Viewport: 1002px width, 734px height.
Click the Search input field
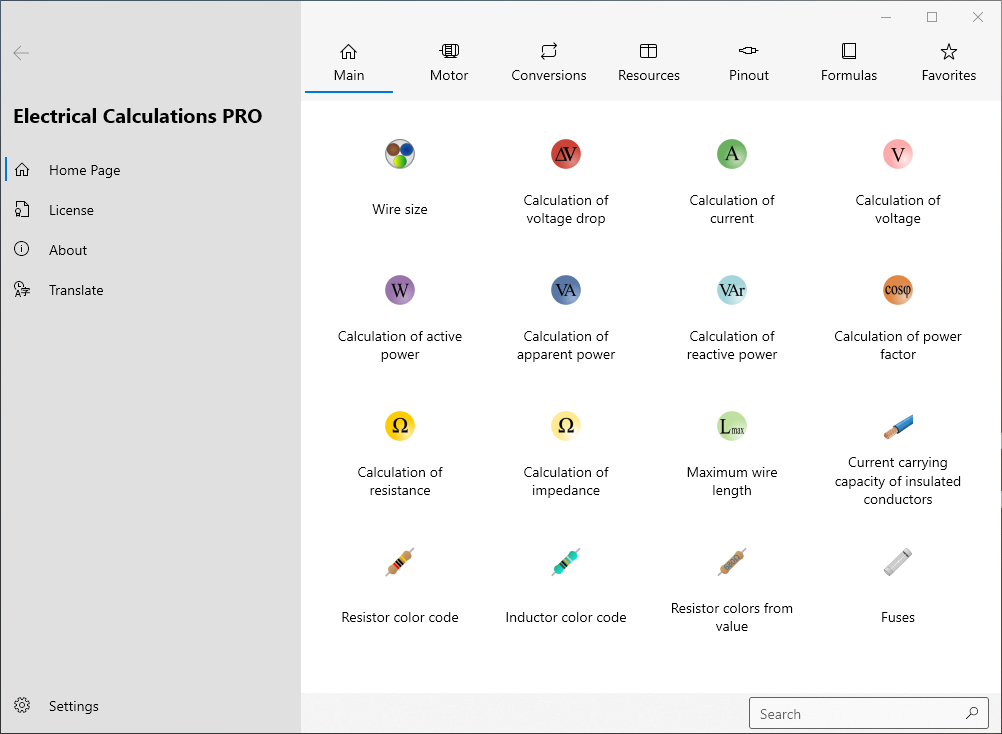pos(856,714)
